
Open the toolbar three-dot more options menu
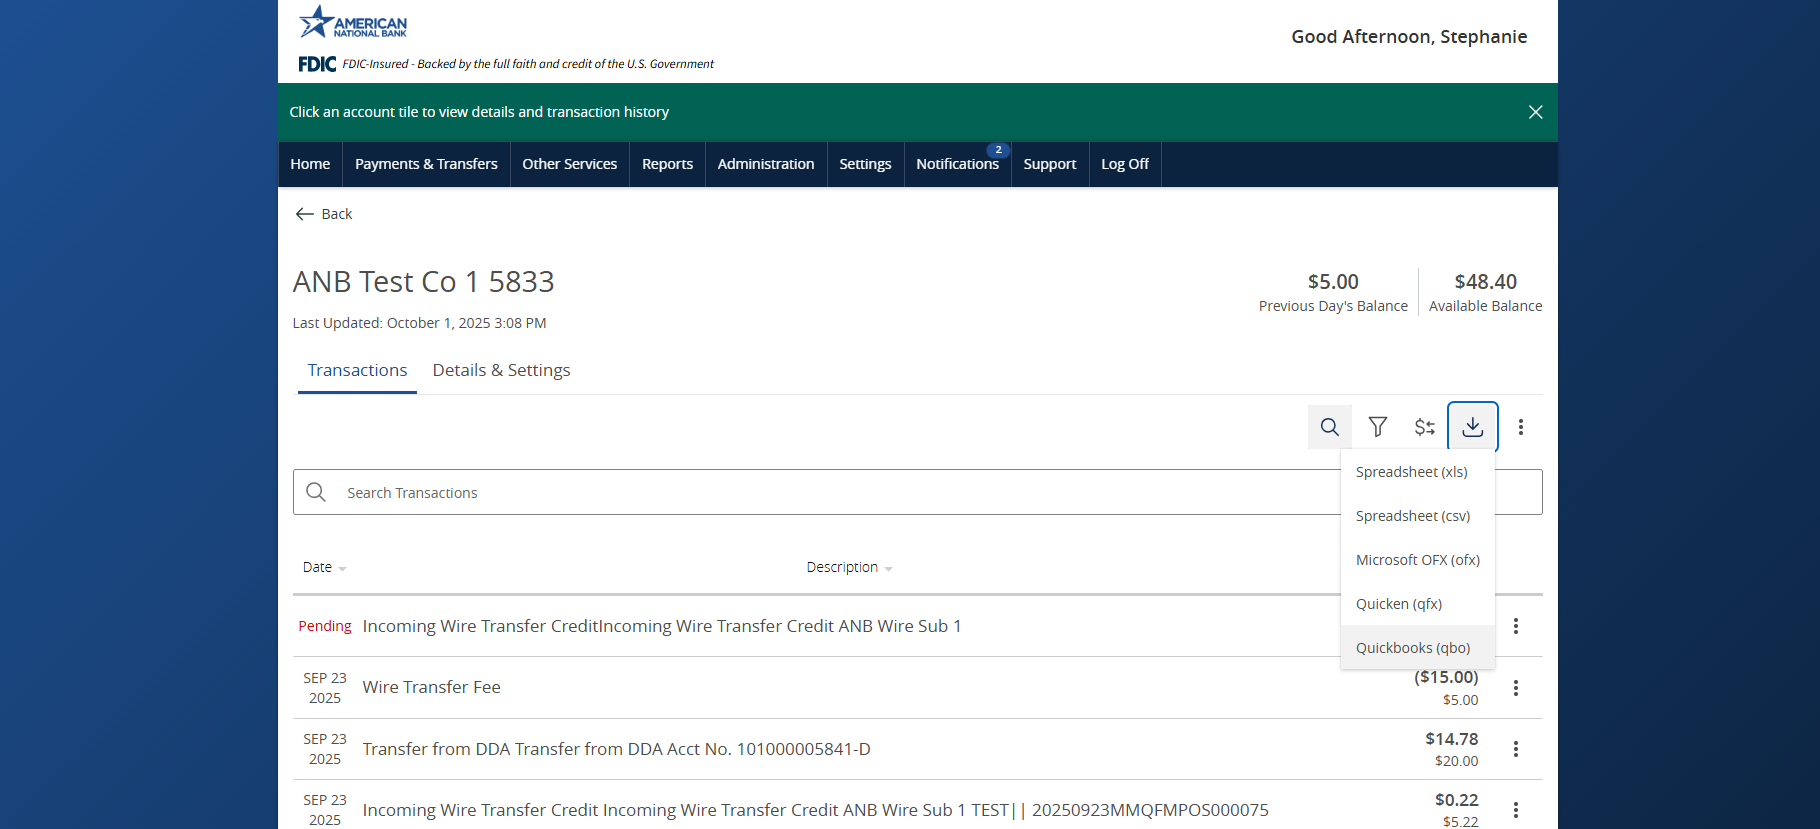(x=1520, y=427)
